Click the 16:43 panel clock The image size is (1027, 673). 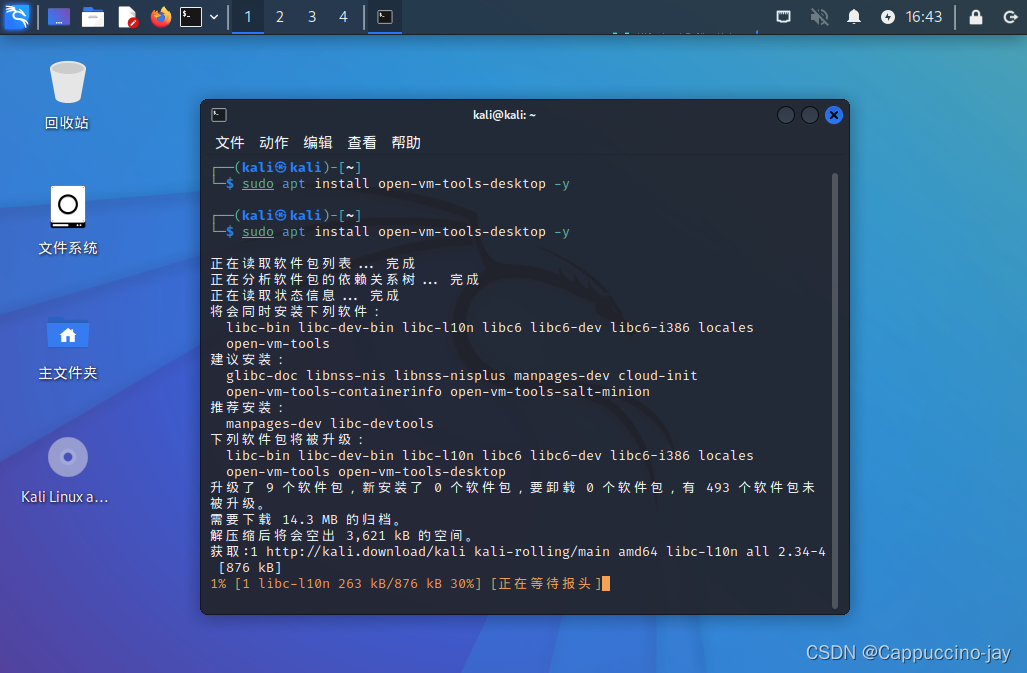[x=924, y=17]
